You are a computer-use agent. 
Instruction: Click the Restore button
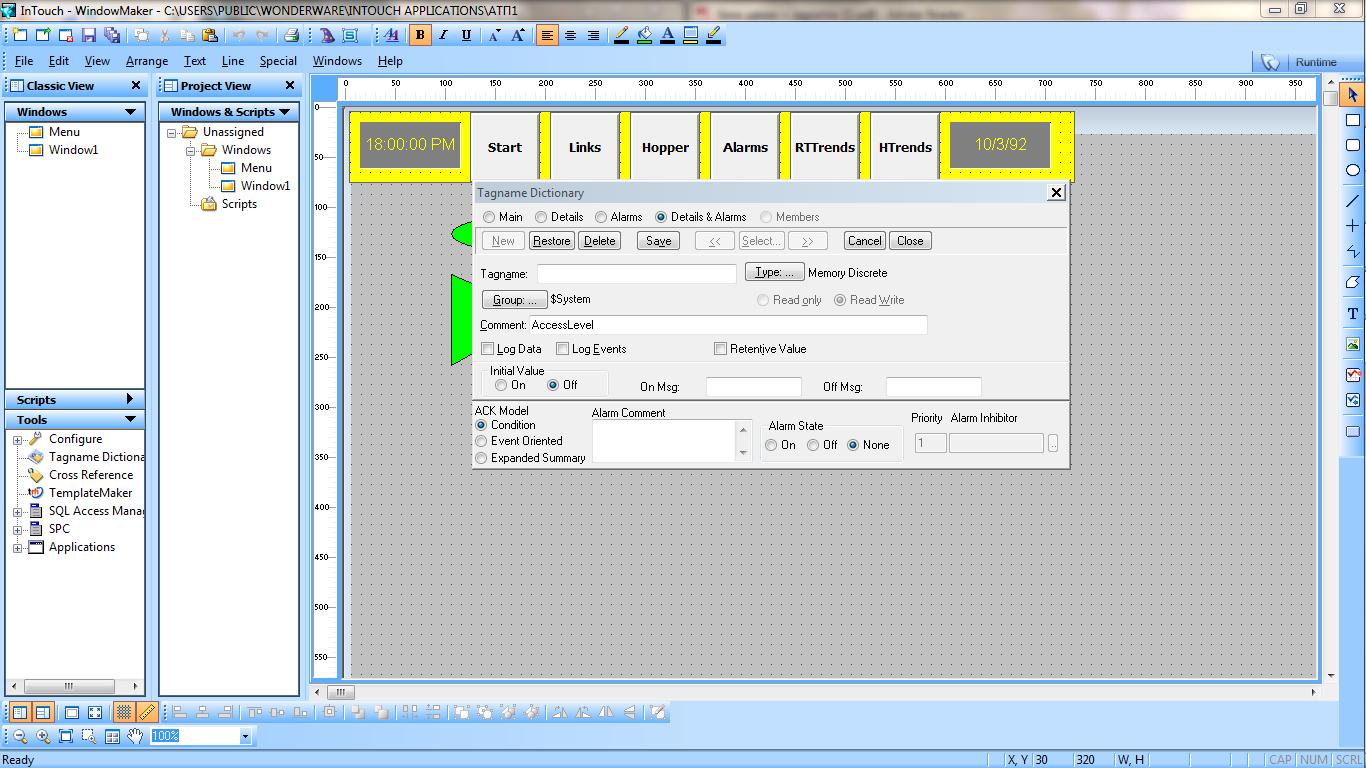pos(551,241)
